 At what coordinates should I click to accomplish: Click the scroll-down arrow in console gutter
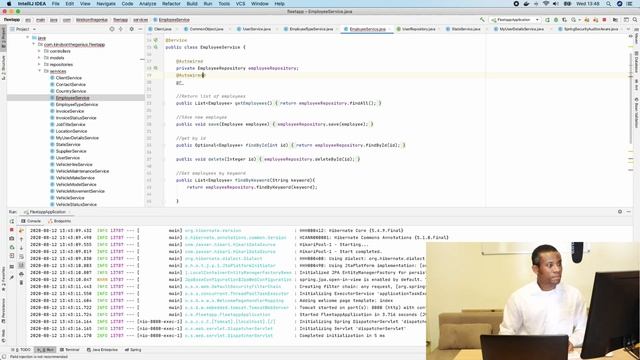[x=22, y=248]
